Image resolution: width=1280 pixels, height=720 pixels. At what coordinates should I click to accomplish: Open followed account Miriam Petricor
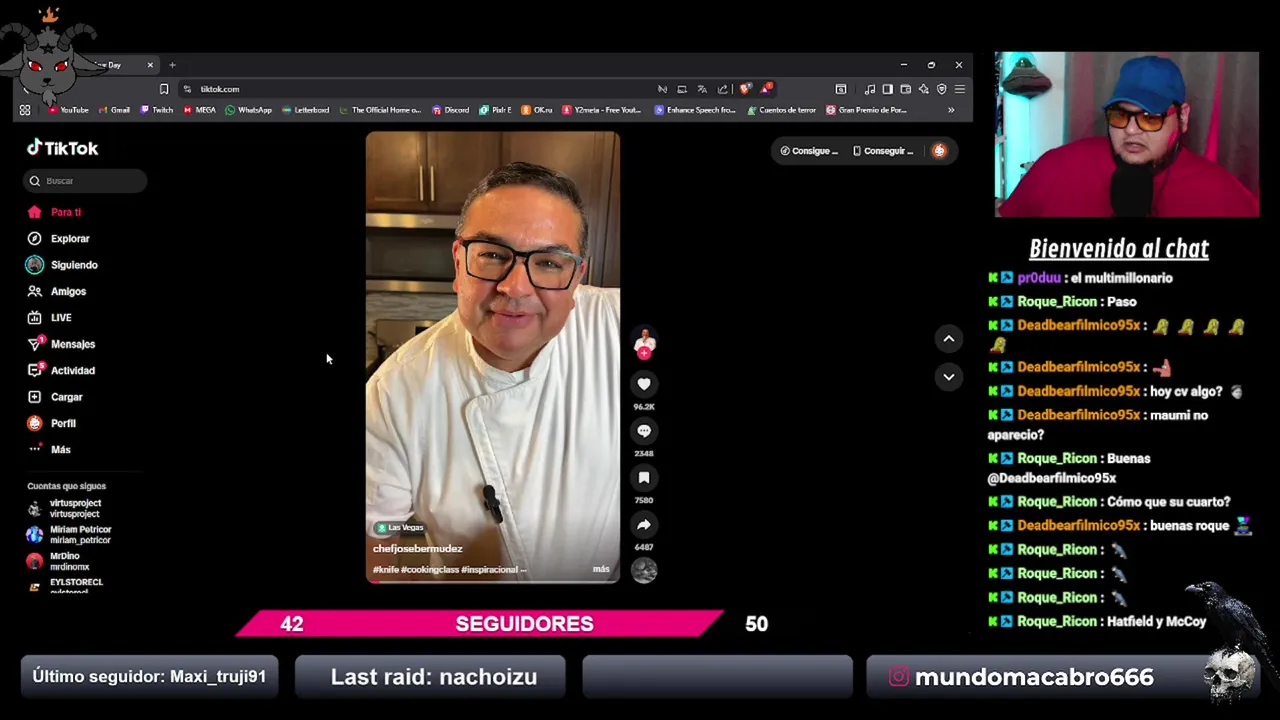pyautogui.click(x=70, y=535)
